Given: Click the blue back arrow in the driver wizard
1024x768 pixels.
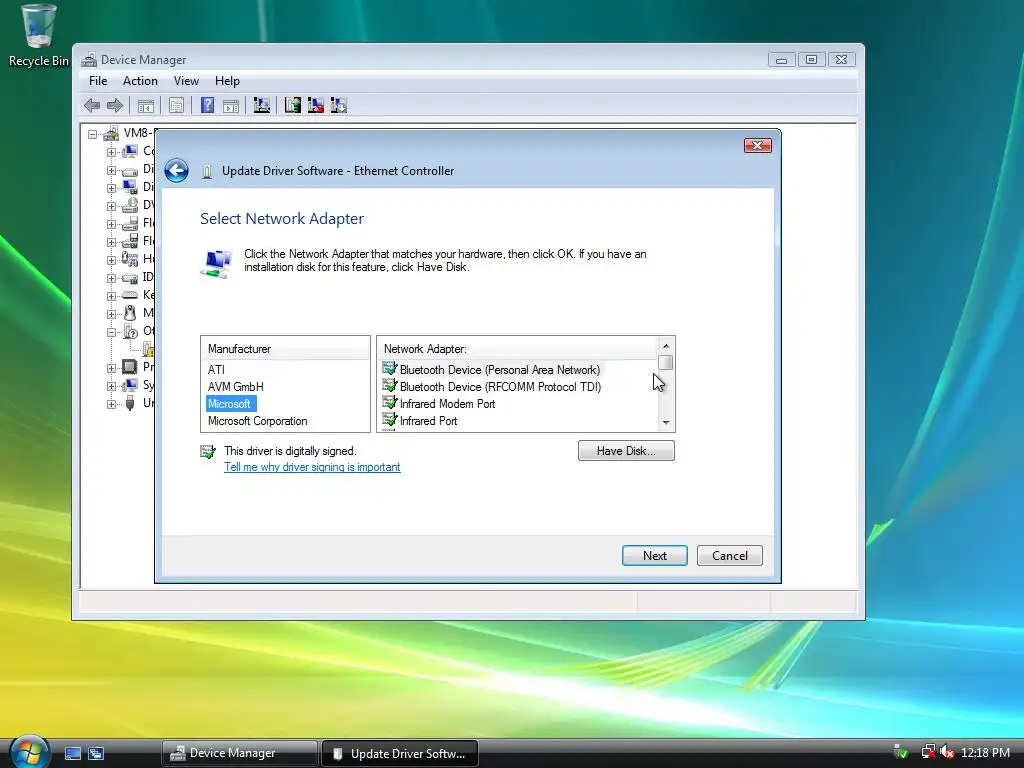Looking at the screenshot, I should [x=176, y=170].
